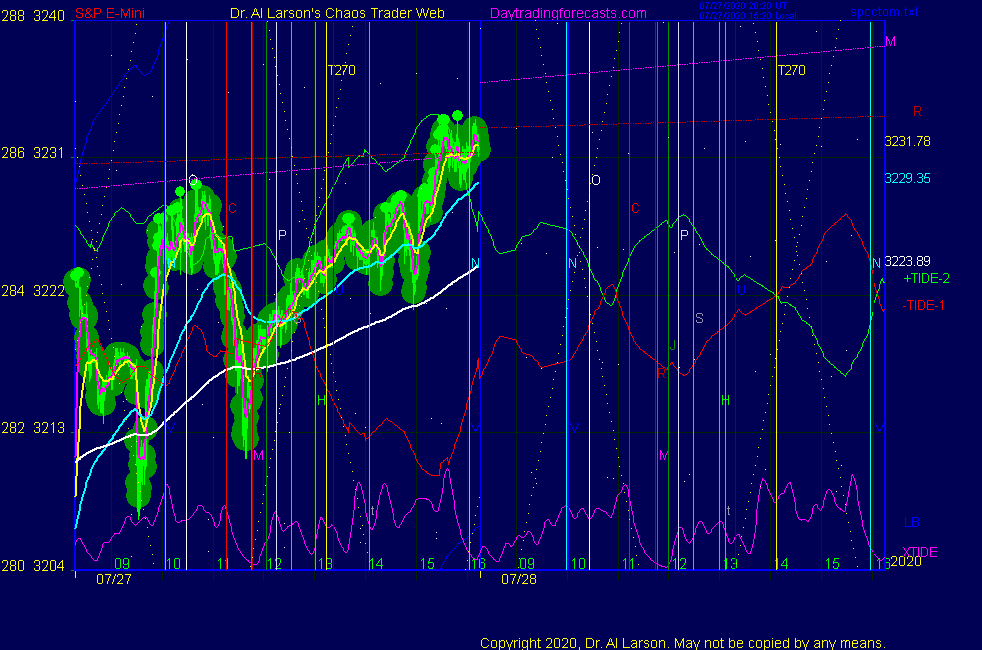Select "Dr. Al Larson's Chaos Trader Web" heading

[x=337, y=13]
